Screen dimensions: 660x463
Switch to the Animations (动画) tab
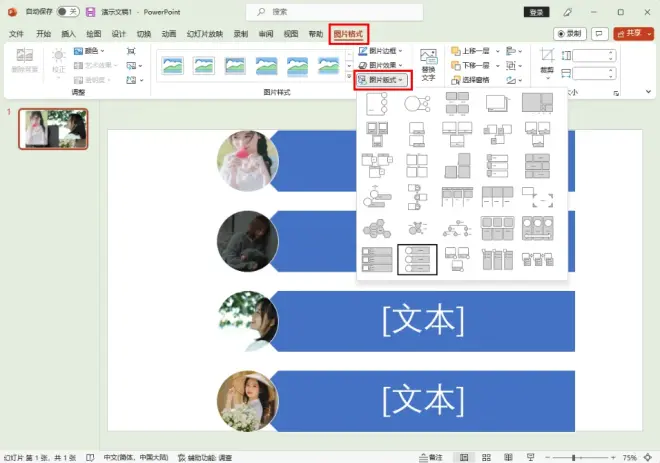point(169,34)
